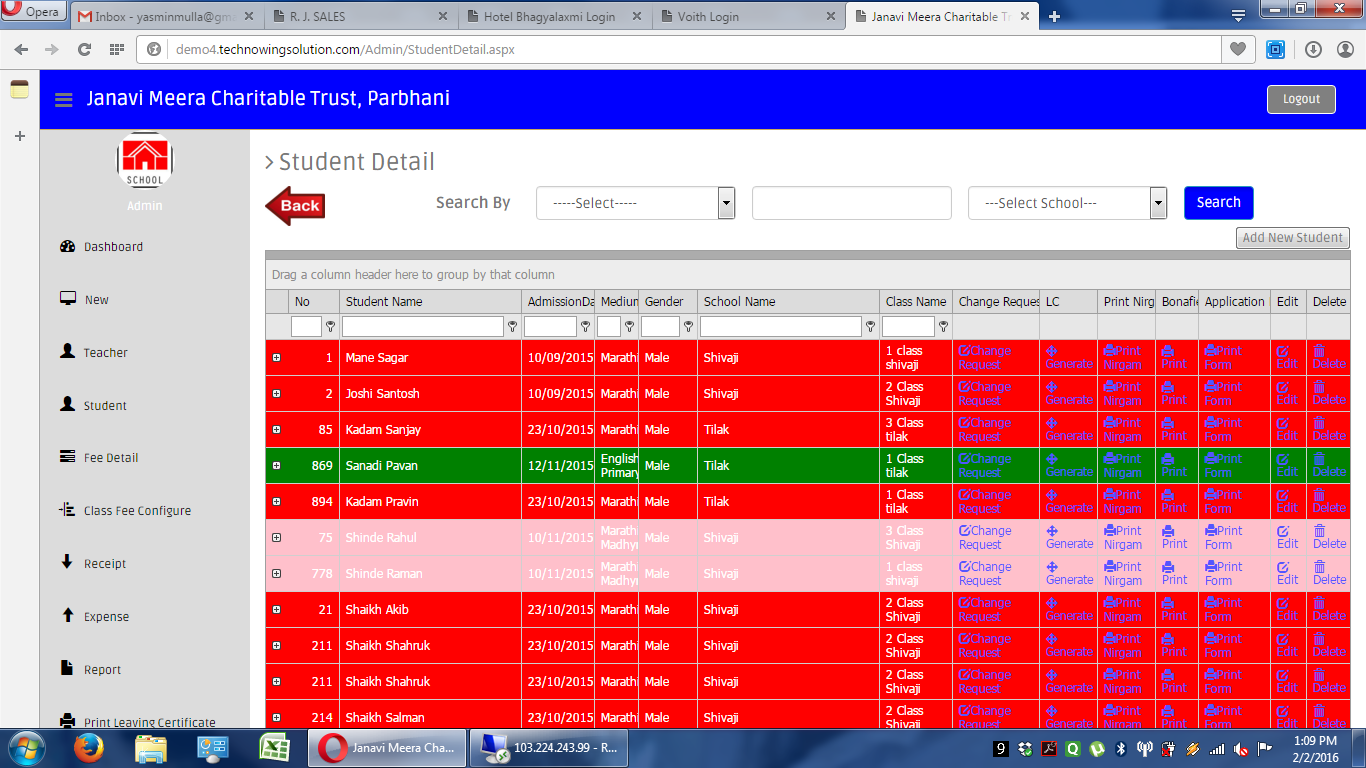1366x768 pixels.
Task: Open Fee Detail in the sidebar
Action: point(110,458)
